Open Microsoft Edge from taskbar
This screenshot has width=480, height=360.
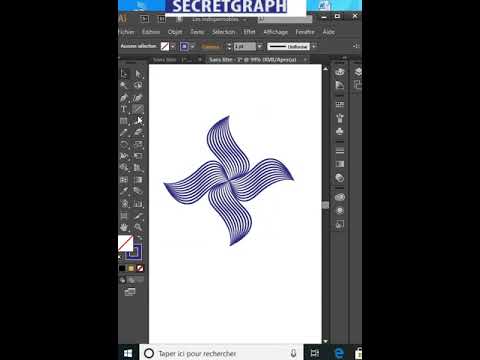coord(339,353)
